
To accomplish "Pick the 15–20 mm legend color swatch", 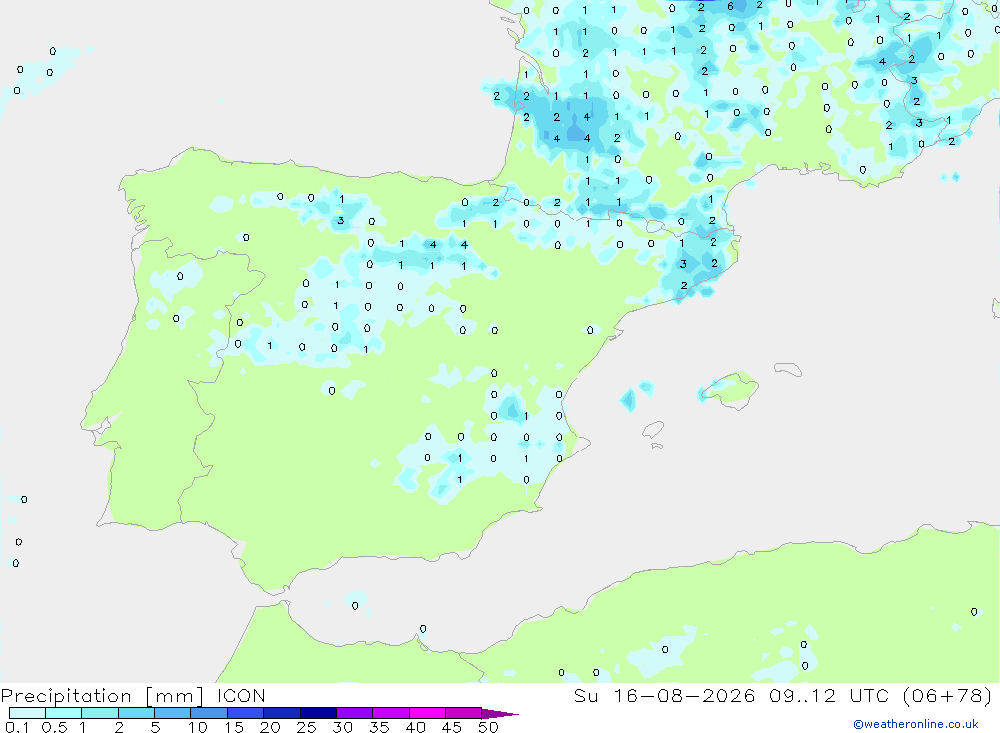I will pyautogui.click(x=246, y=713).
